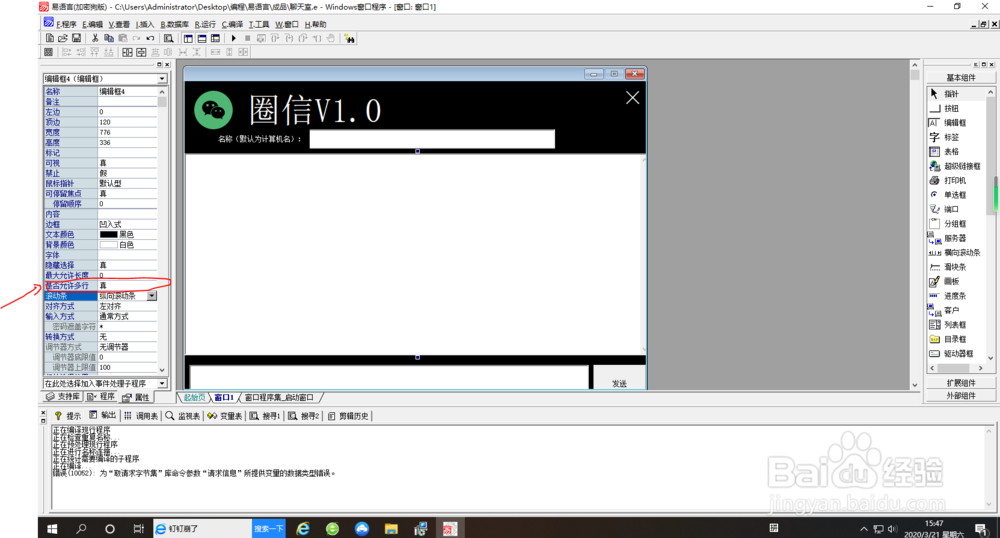Toggle the 可视 (visible) property value
This screenshot has height=538, width=1000.
coord(127,163)
